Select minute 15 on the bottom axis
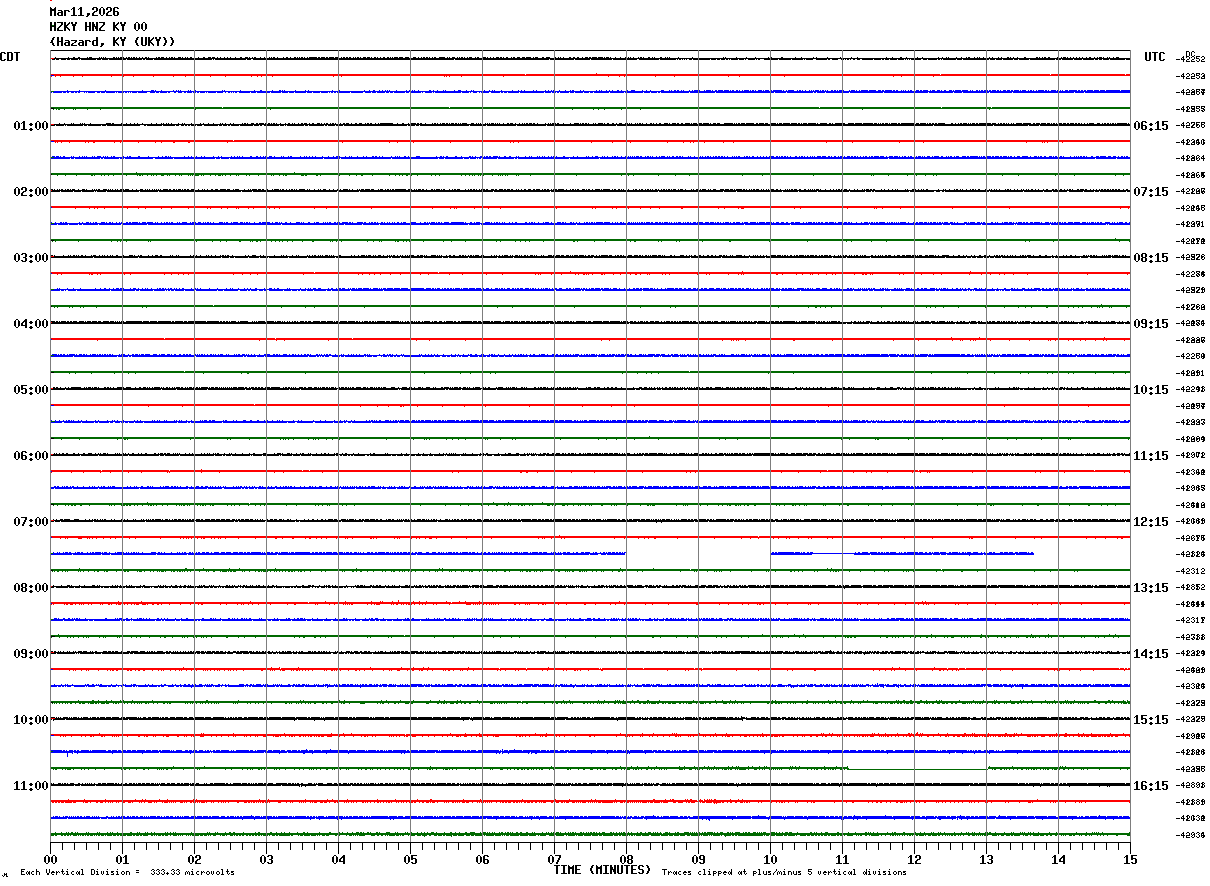Viewport: 1210px width, 886px height. (1130, 859)
